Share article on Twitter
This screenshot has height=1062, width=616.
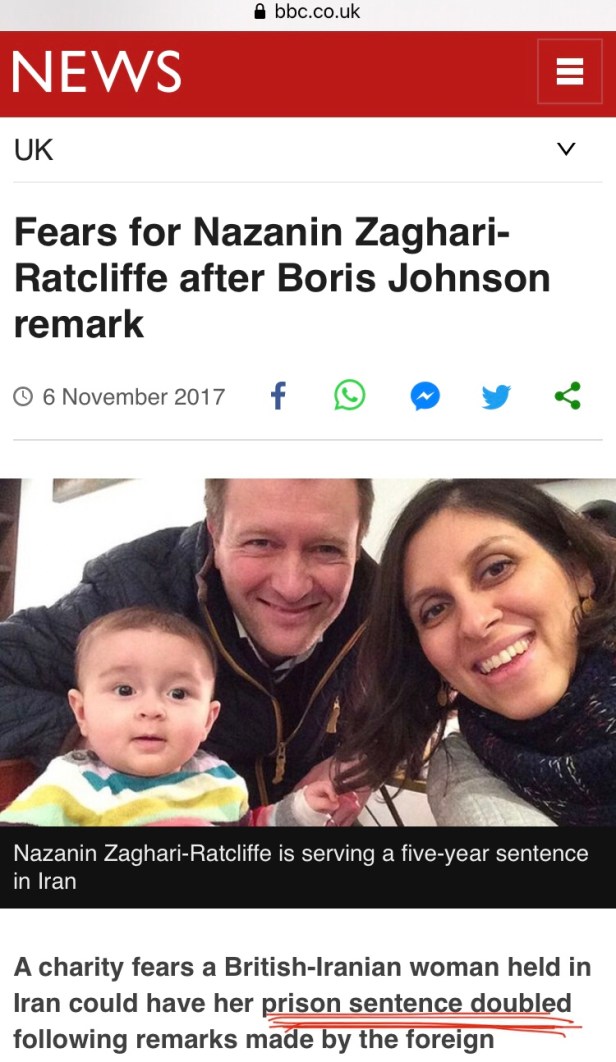click(x=496, y=396)
